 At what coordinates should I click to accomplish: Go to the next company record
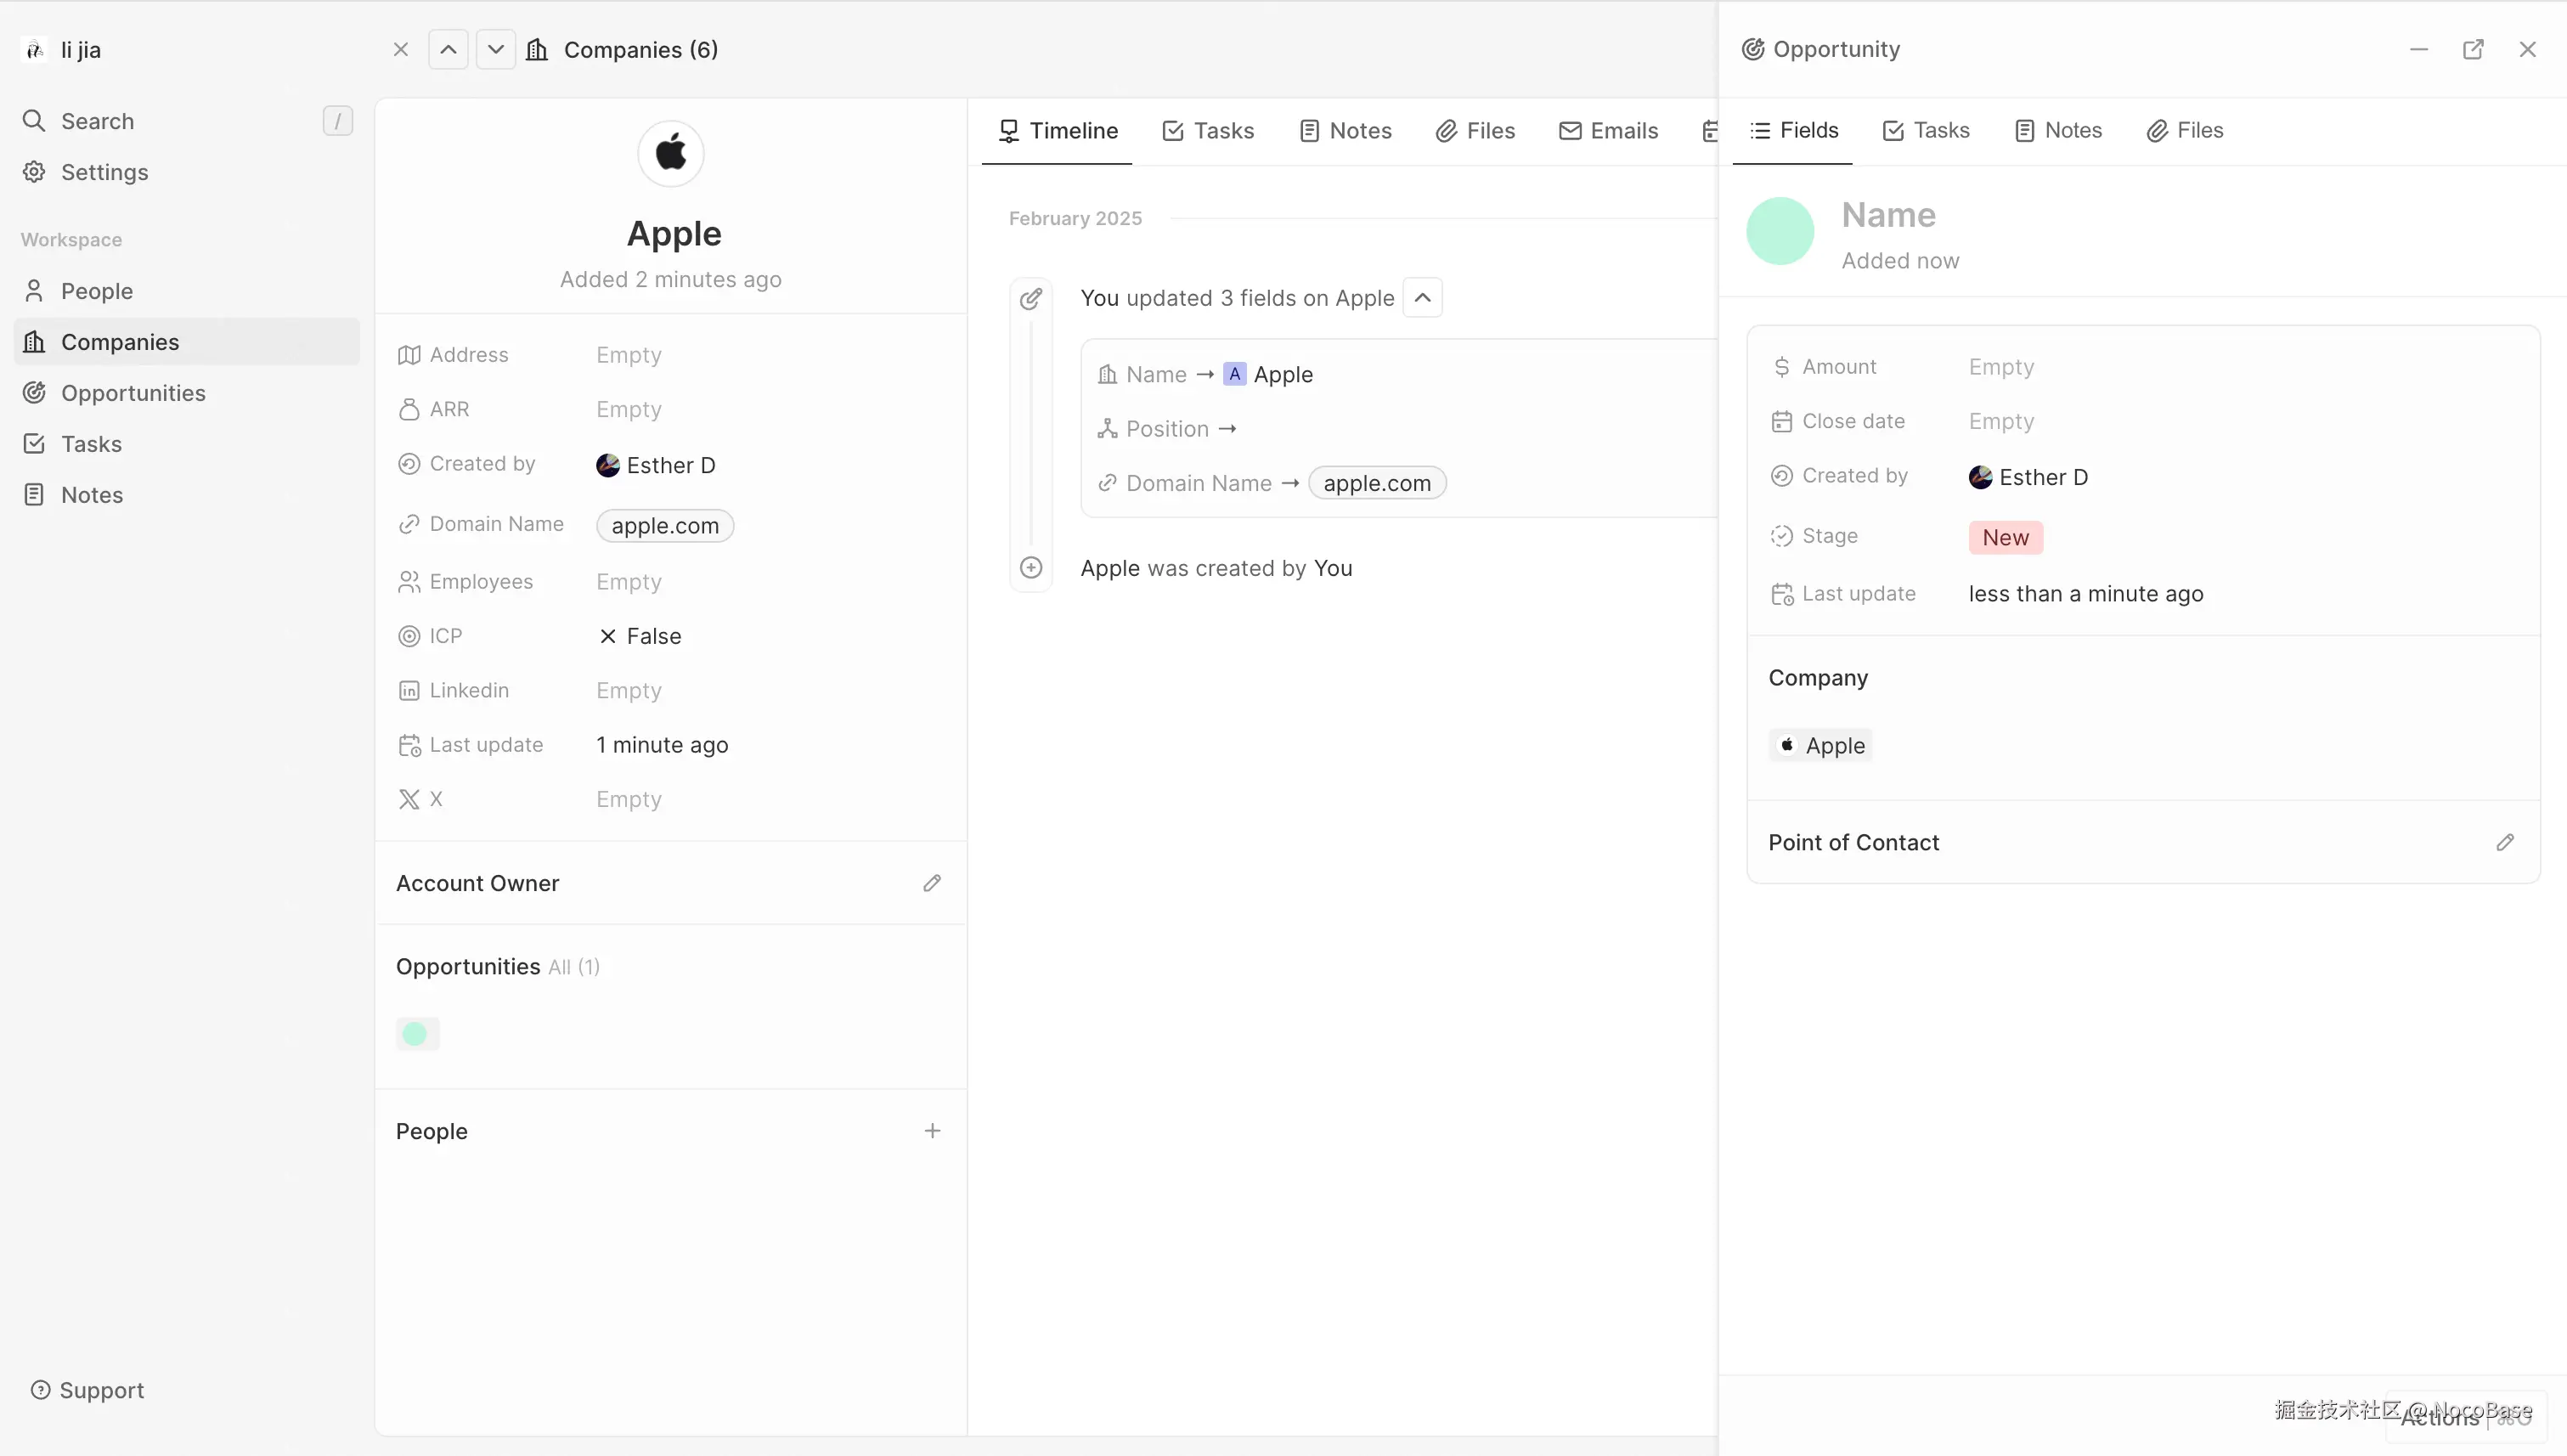pyautogui.click(x=495, y=49)
